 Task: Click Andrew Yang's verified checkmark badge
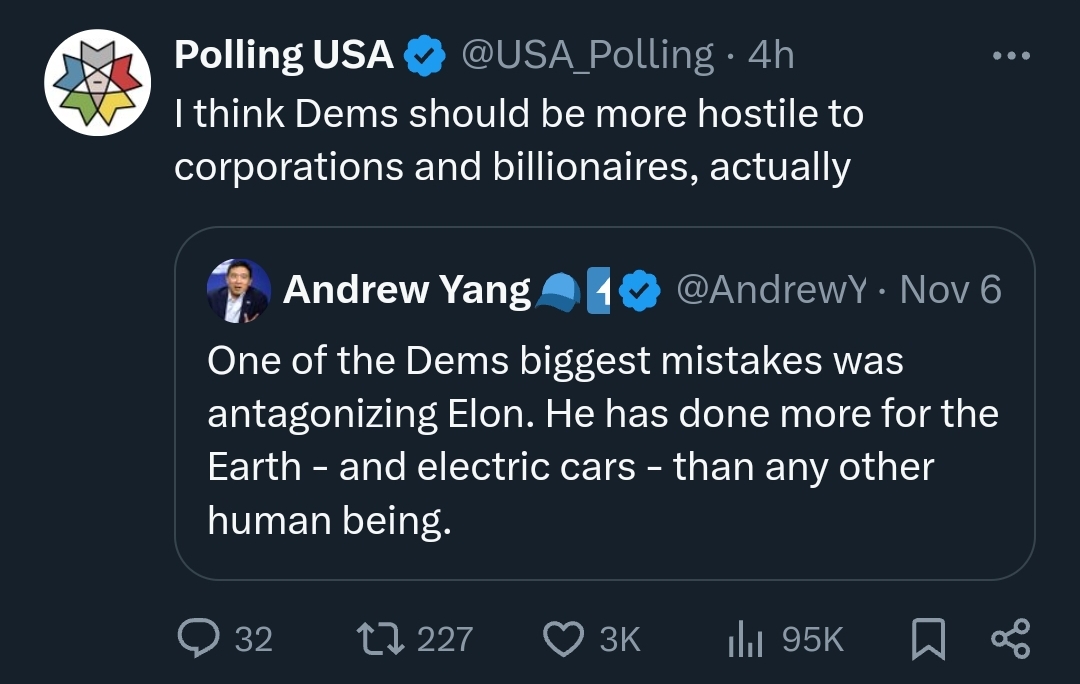tap(640, 291)
